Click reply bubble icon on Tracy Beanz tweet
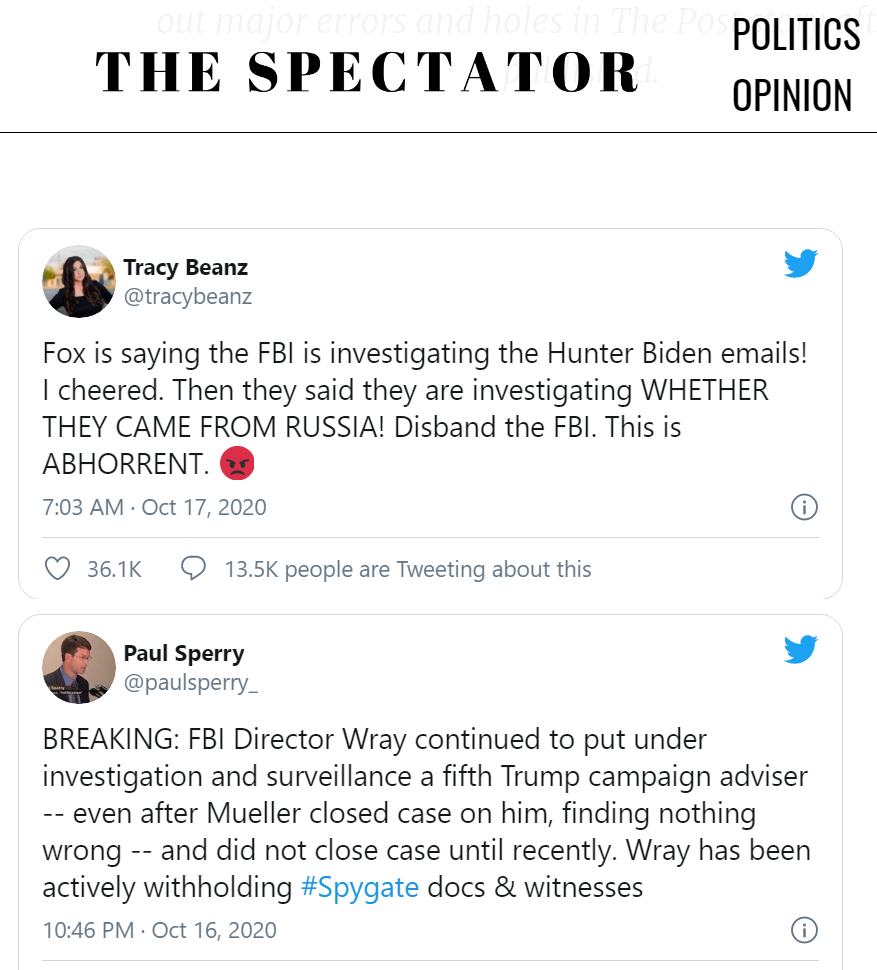Screen dimensions: 877x970 click(193, 569)
